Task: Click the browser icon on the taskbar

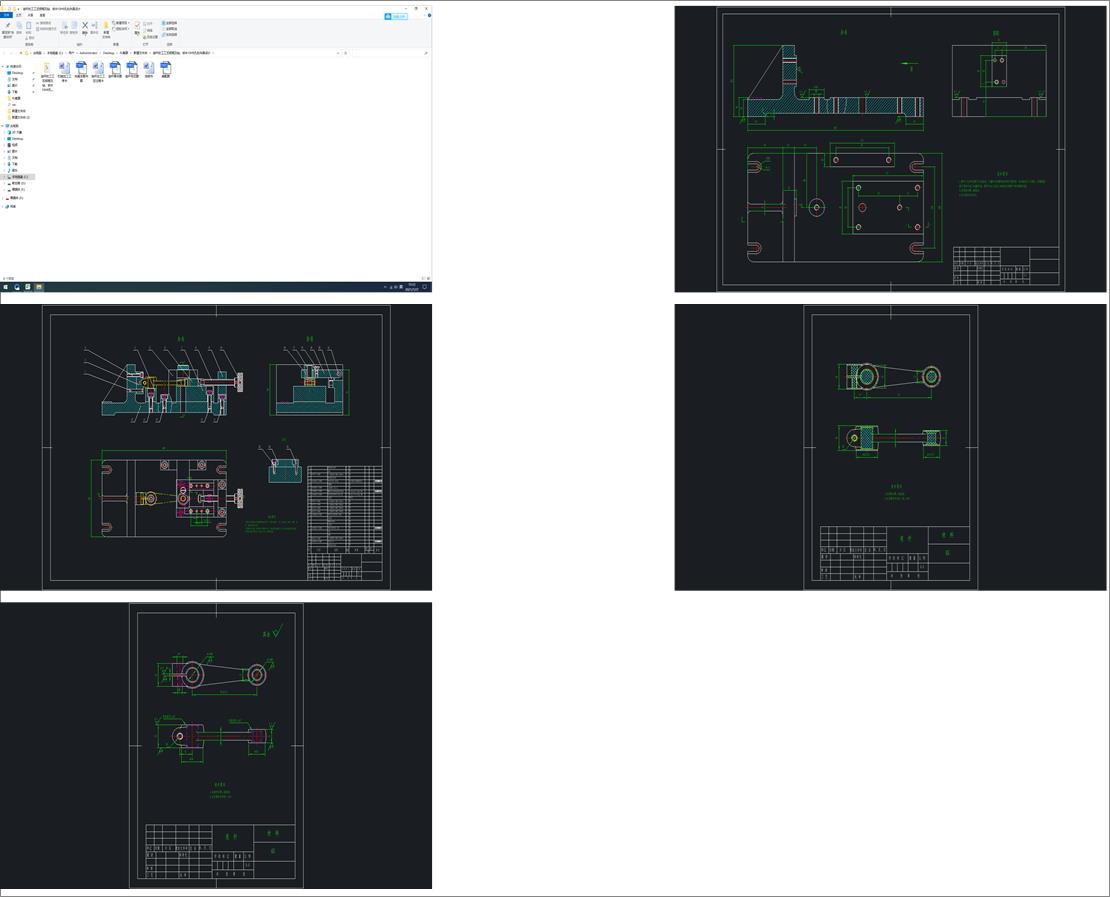Action: coord(17,287)
